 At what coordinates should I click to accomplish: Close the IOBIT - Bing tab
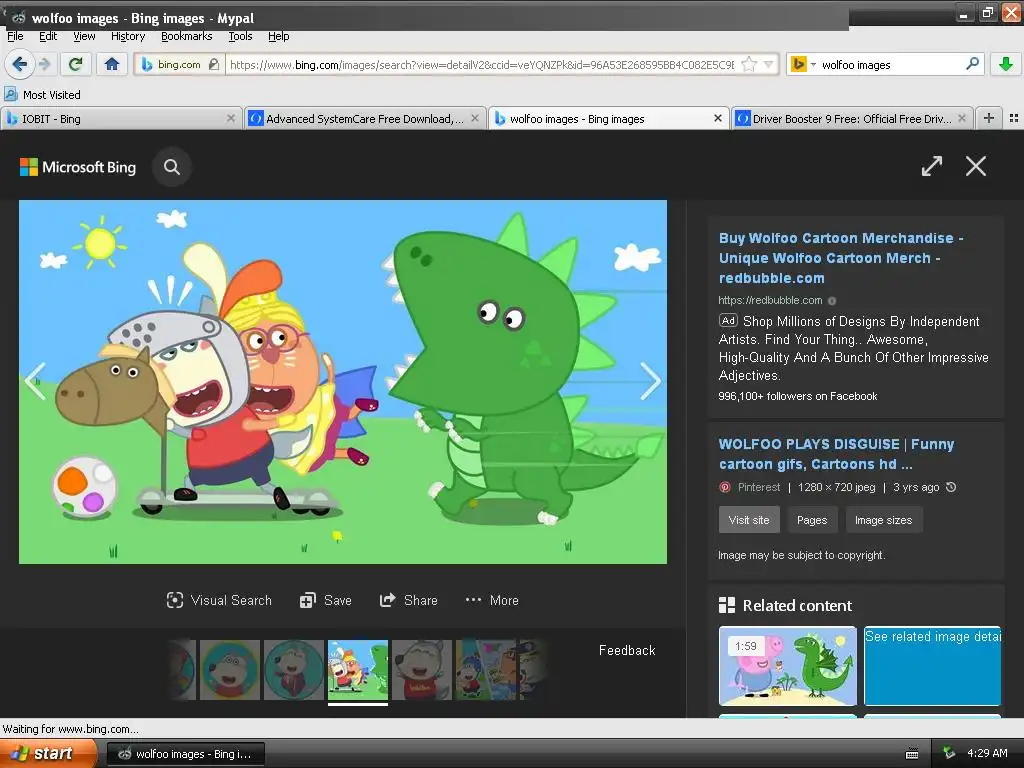[x=231, y=118]
